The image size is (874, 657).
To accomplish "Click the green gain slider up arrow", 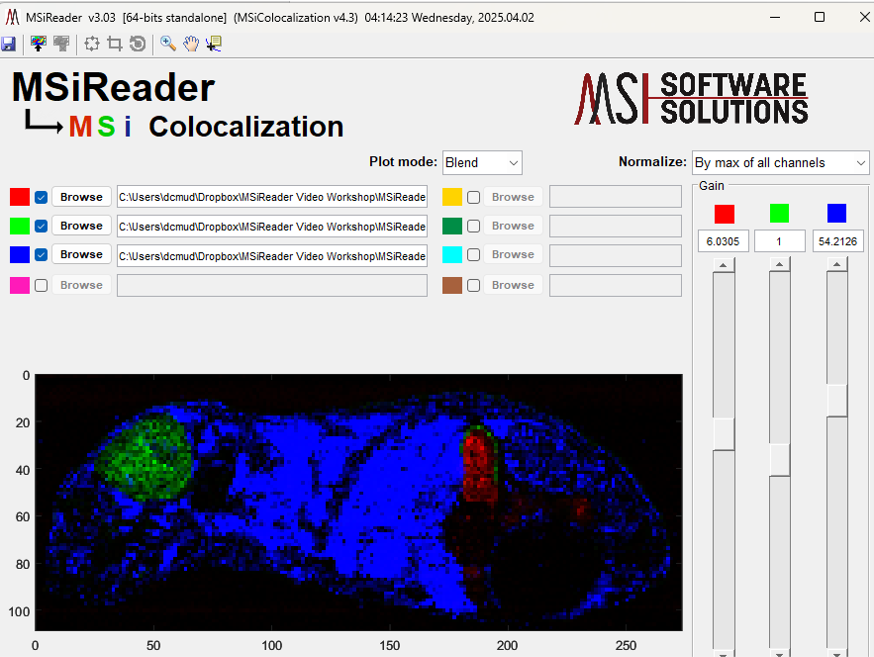I will 780,265.
